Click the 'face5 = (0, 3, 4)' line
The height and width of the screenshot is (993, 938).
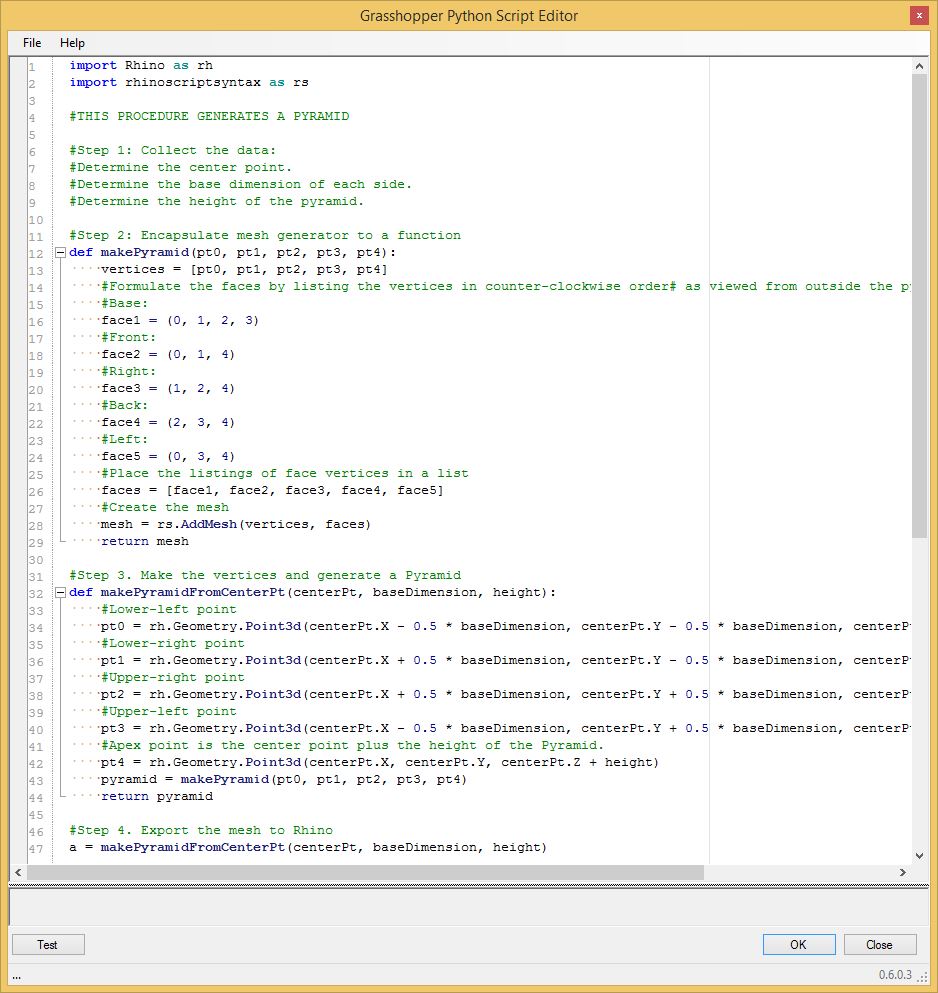(x=168, y=457)
